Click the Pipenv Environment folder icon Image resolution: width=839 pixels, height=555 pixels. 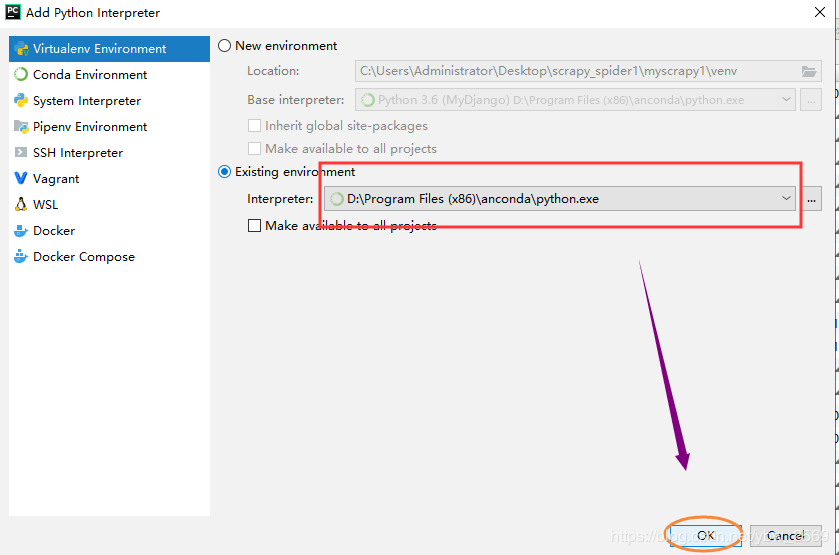click(21, 127)
